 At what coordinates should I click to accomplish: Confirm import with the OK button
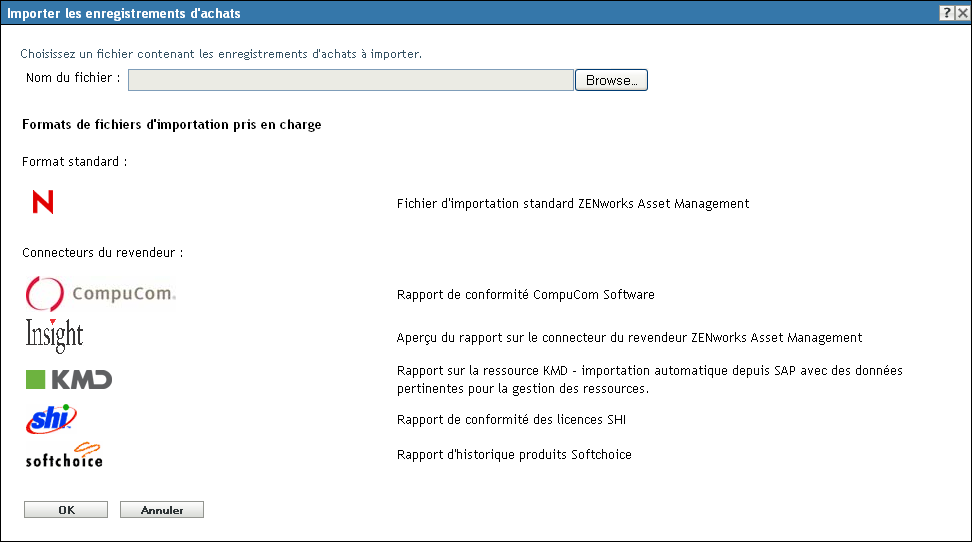point(66,510)
